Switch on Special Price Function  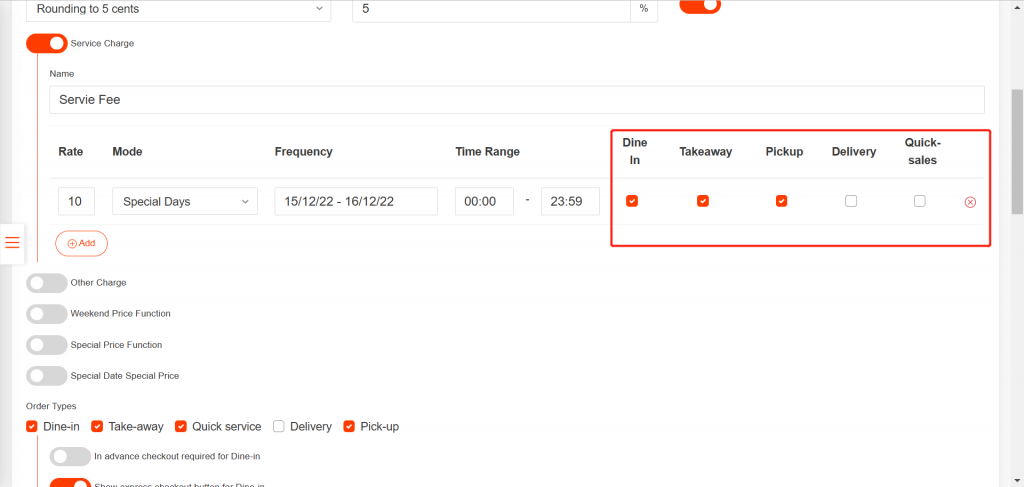[x=46, y=345]
